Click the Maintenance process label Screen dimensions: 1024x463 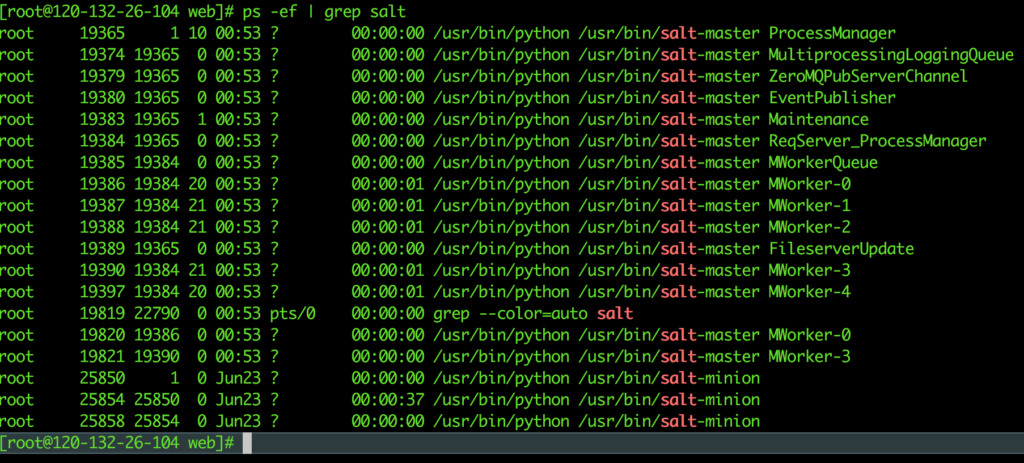click(x=818, y=120)
